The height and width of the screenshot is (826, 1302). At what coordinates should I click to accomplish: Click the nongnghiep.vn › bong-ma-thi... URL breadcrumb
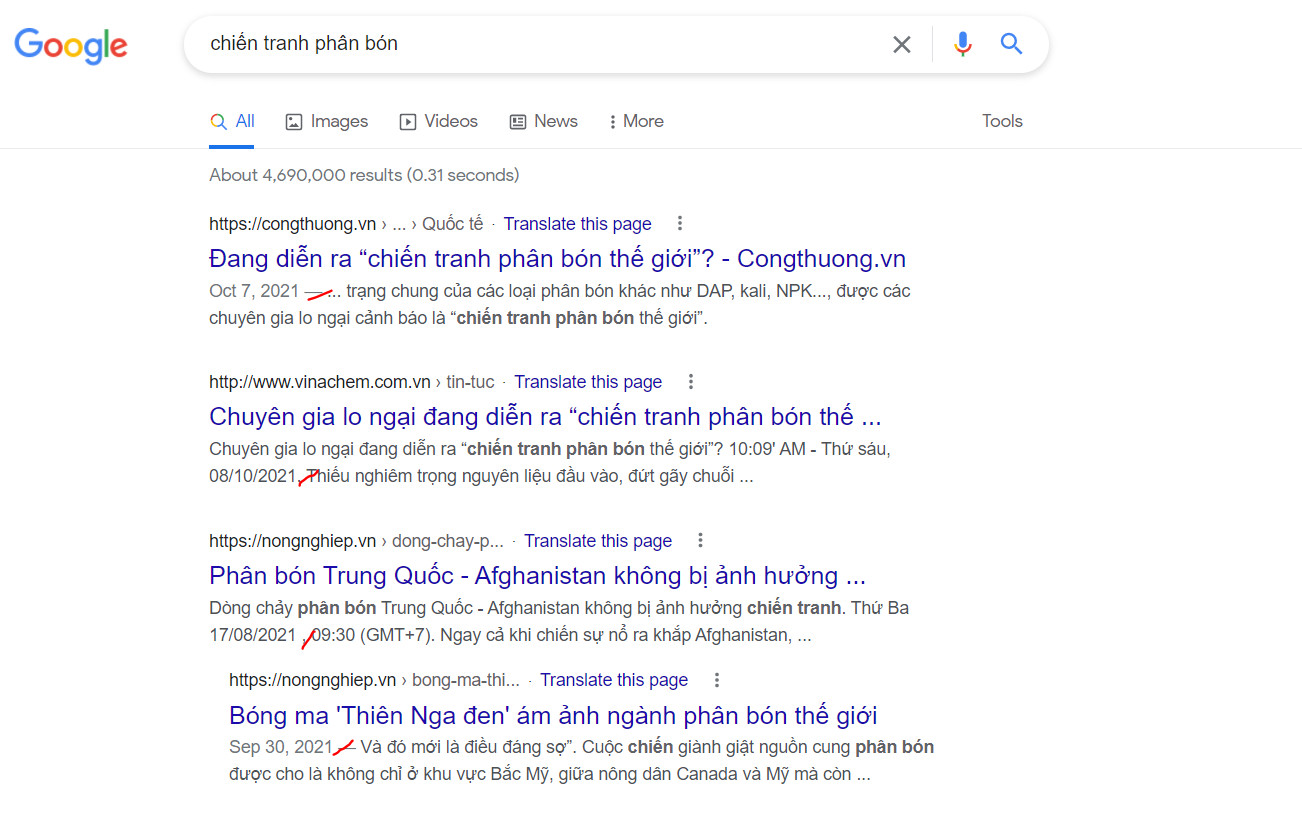[x=374, y=680]
